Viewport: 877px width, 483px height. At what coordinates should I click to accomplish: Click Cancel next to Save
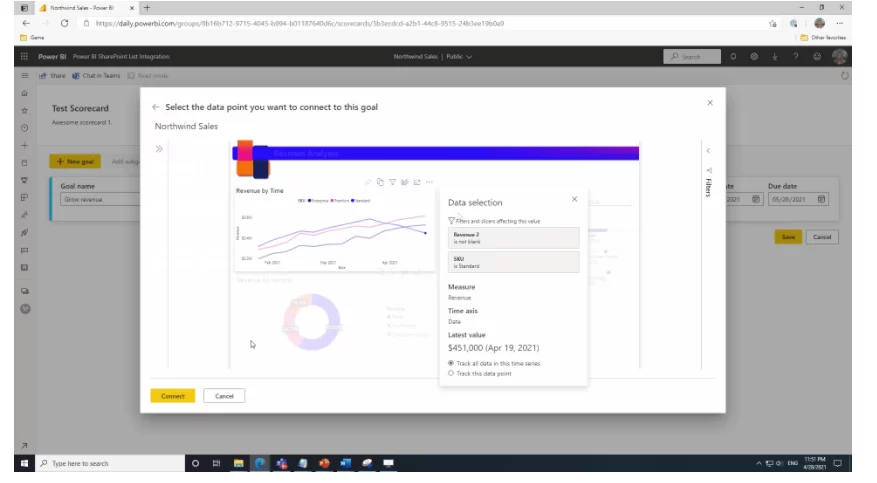[822, 237]
